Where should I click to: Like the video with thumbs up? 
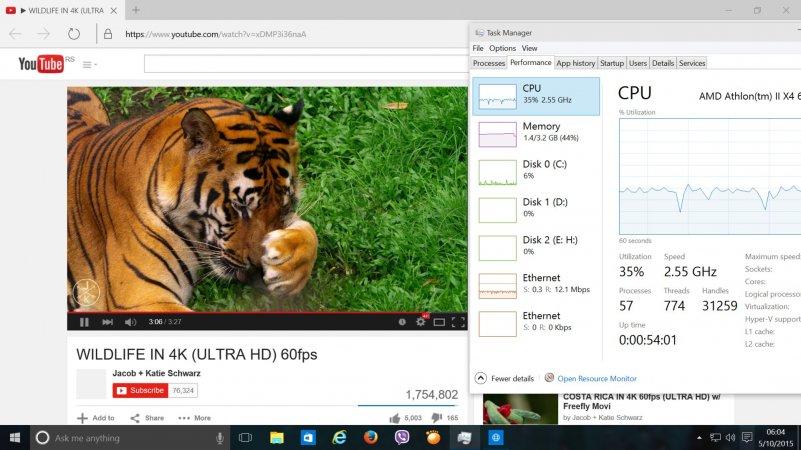(x=395, y=418)
